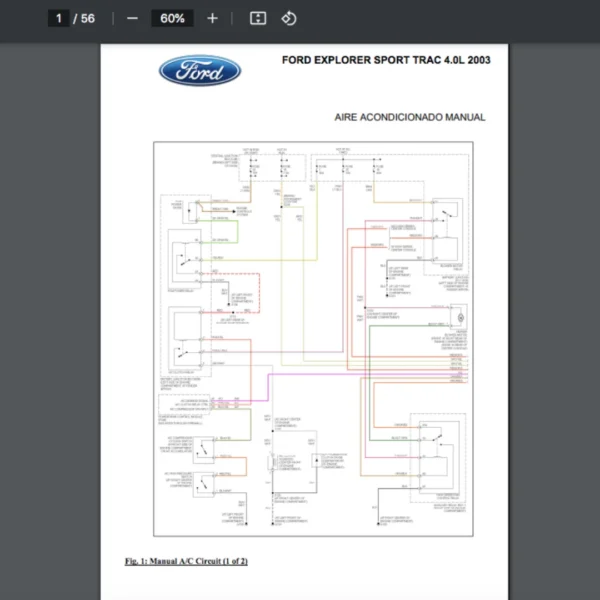This screenshot has height=600, width=600.
Task: Click the zoom out minus icon
Action: 132,18
